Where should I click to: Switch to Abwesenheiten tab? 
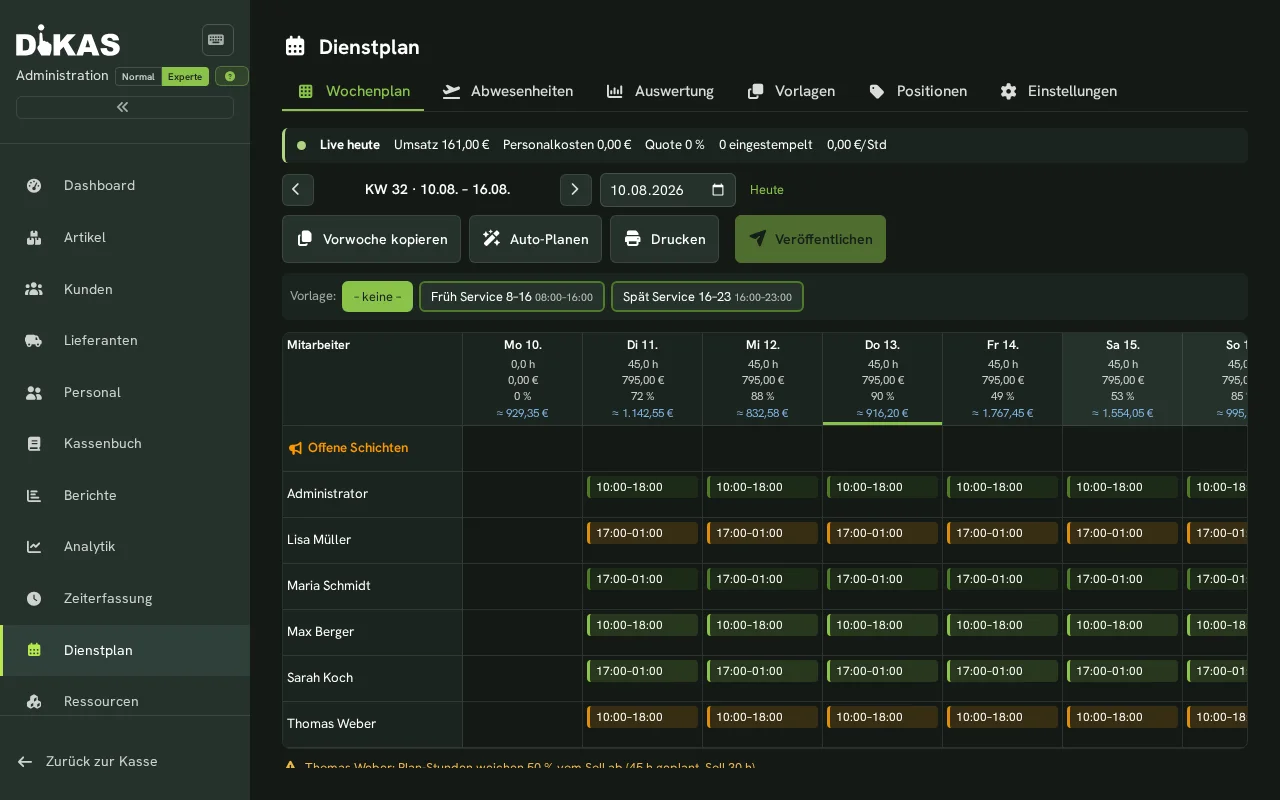point(508,91)
